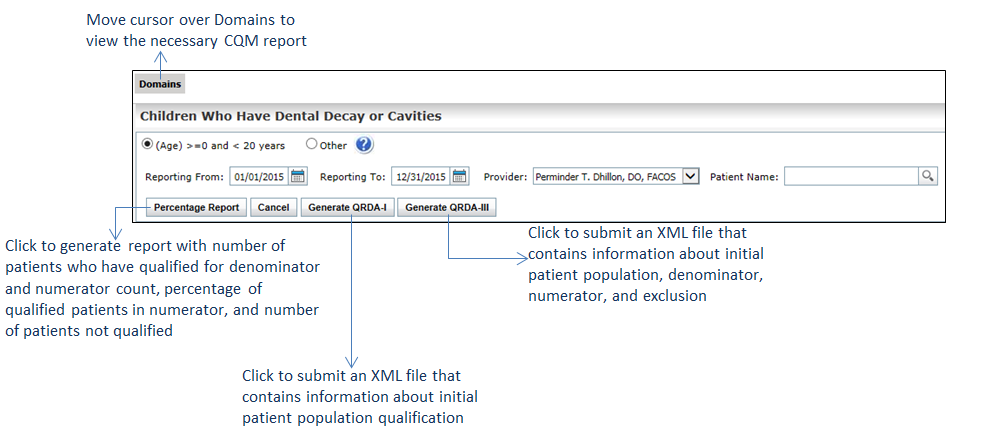Click the 'Other' radio label text

(333, 145)
